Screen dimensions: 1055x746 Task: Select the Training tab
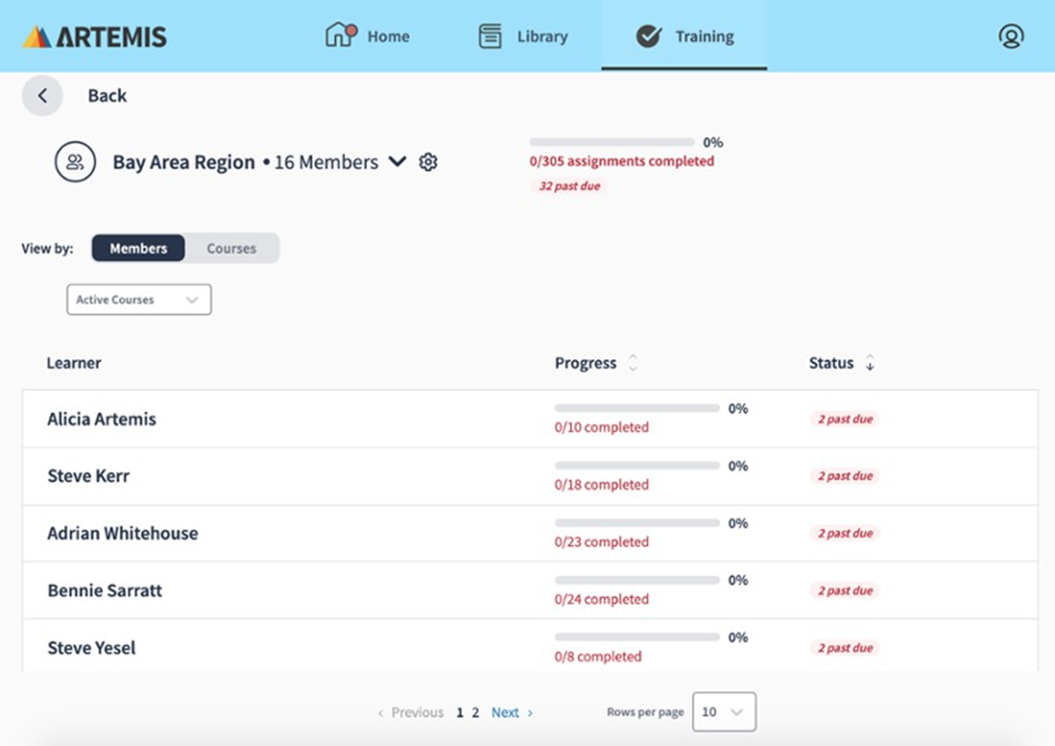pyautogui.click(x=684, y=37)
